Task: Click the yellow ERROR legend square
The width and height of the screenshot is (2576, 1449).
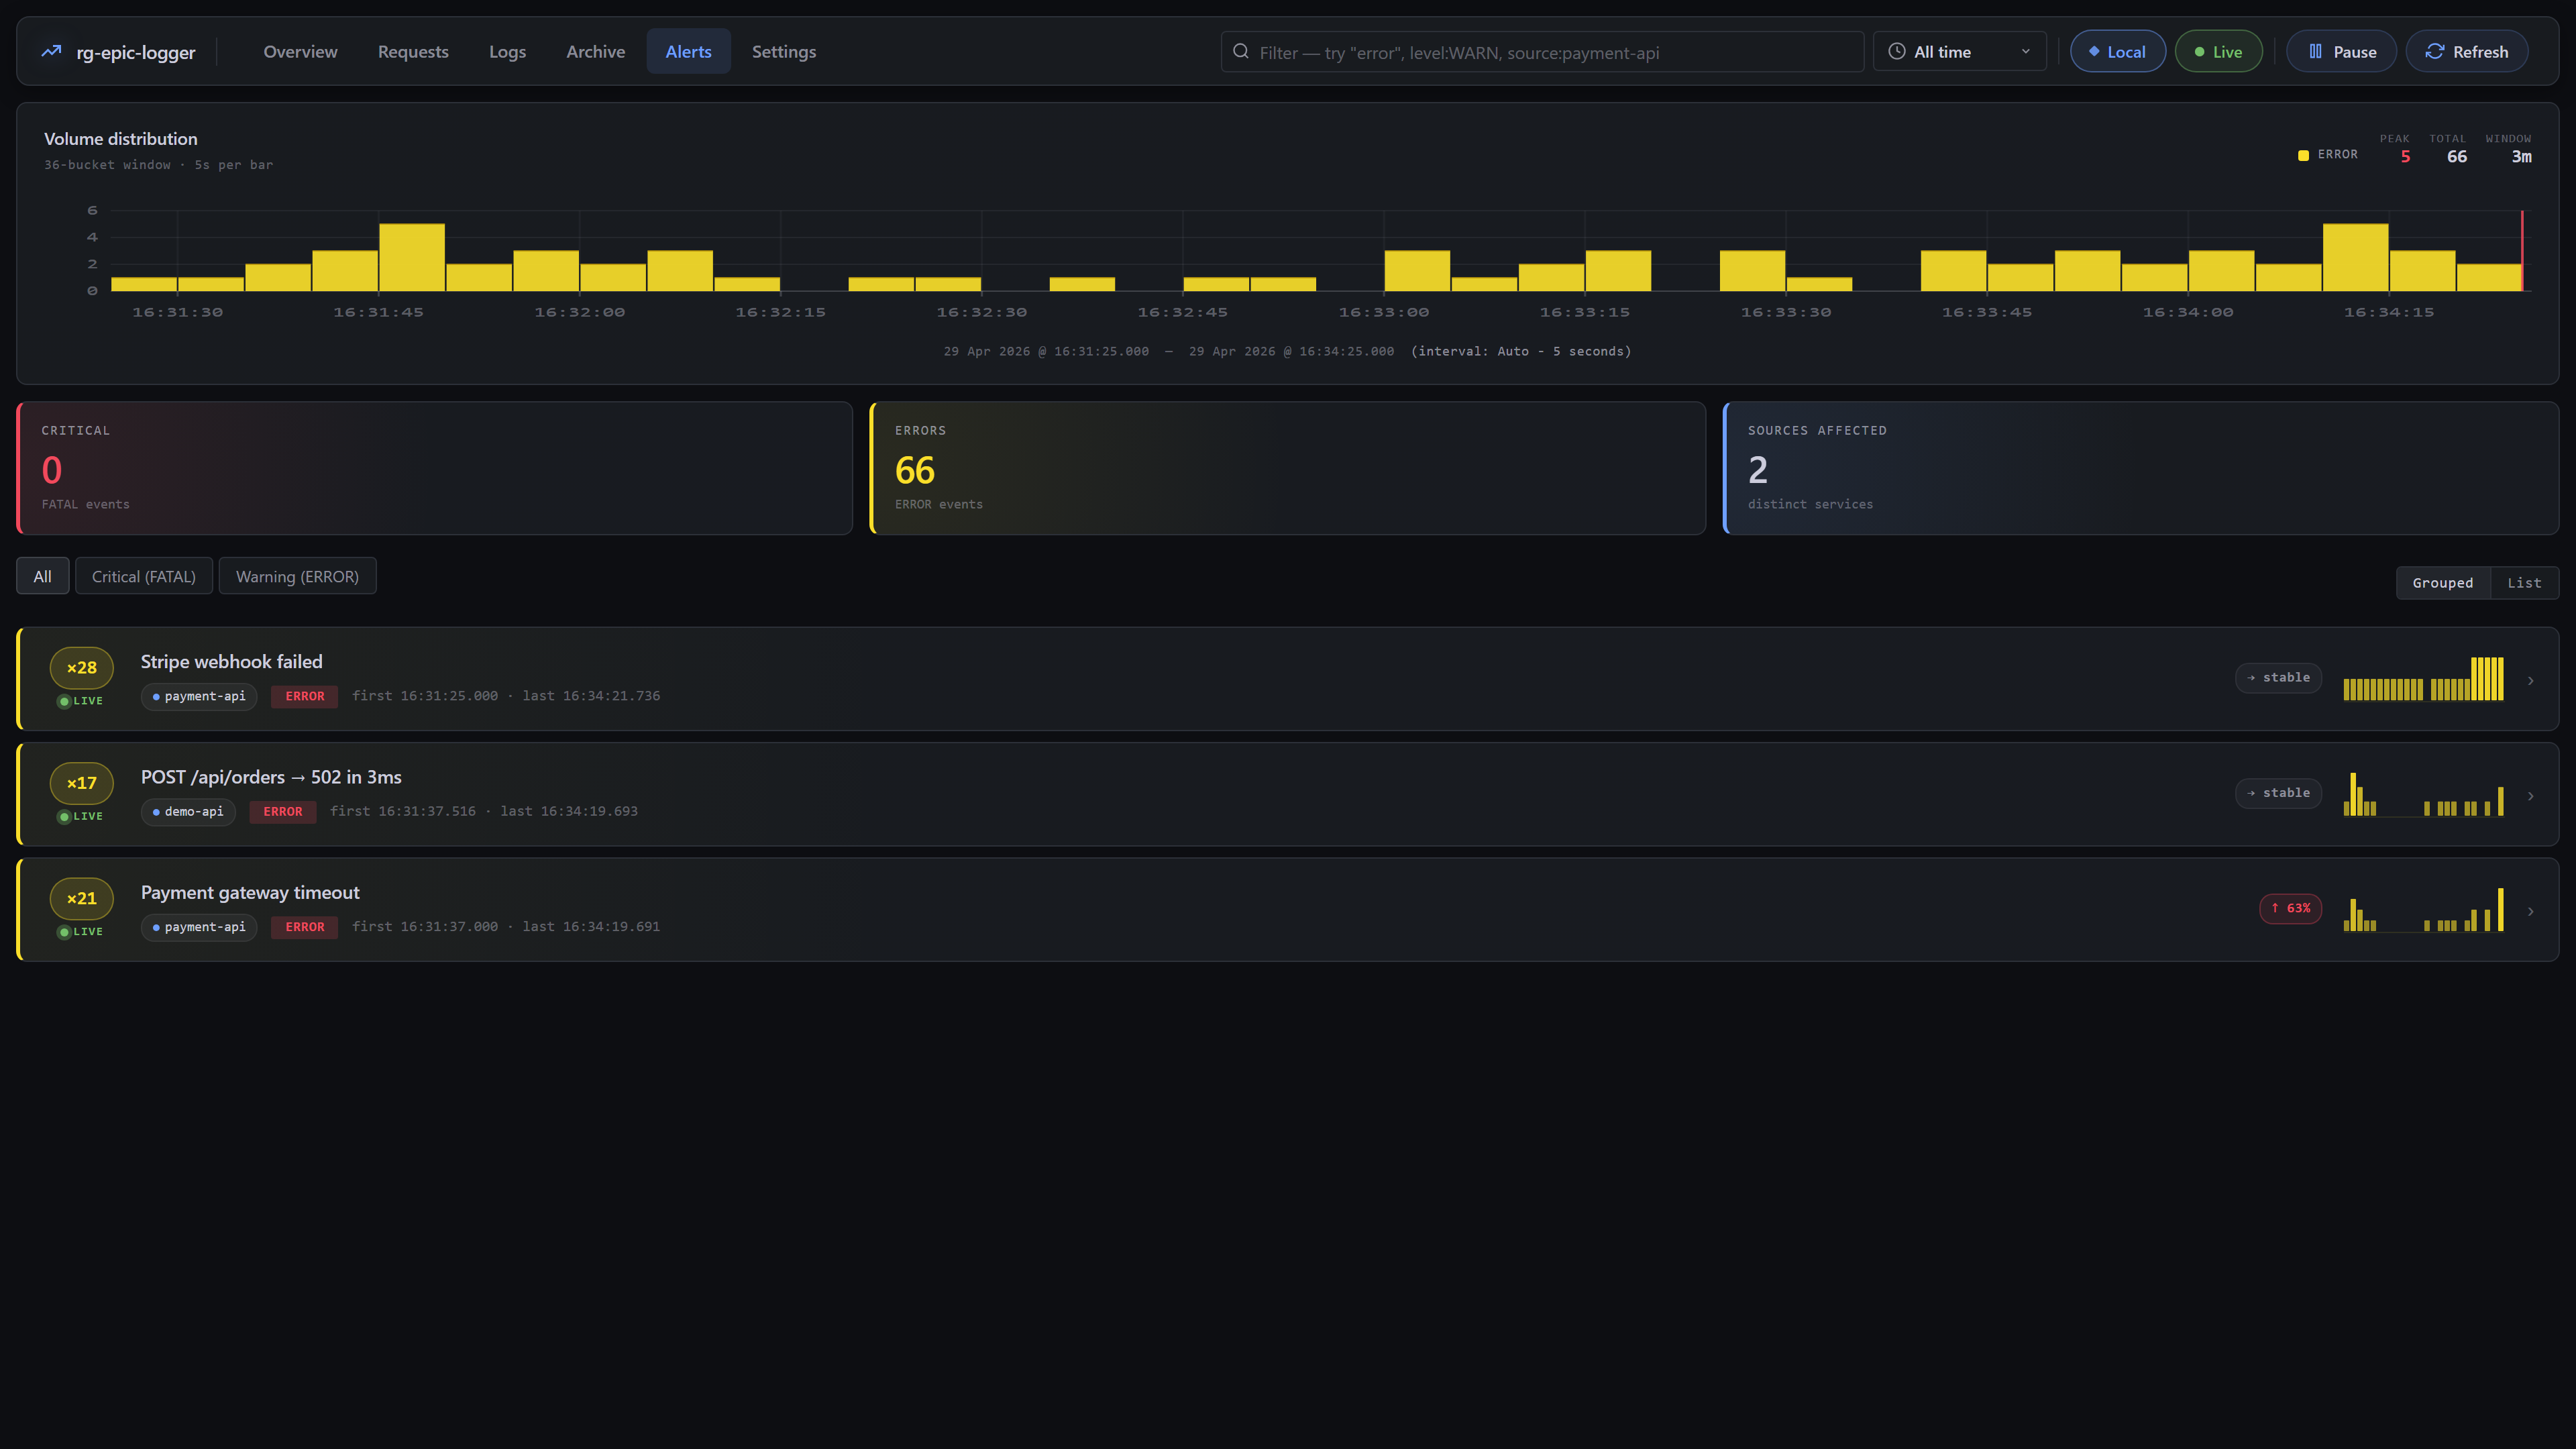Action: [2303, 155]
